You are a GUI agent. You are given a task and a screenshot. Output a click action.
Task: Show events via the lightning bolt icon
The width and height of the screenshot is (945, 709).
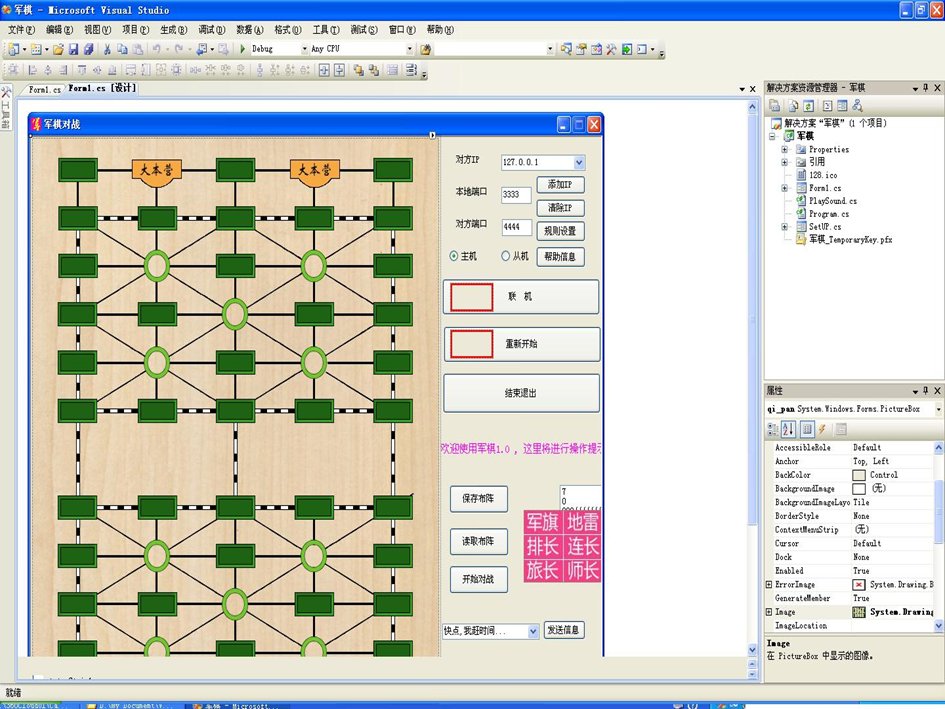click(x=822, y=429)
